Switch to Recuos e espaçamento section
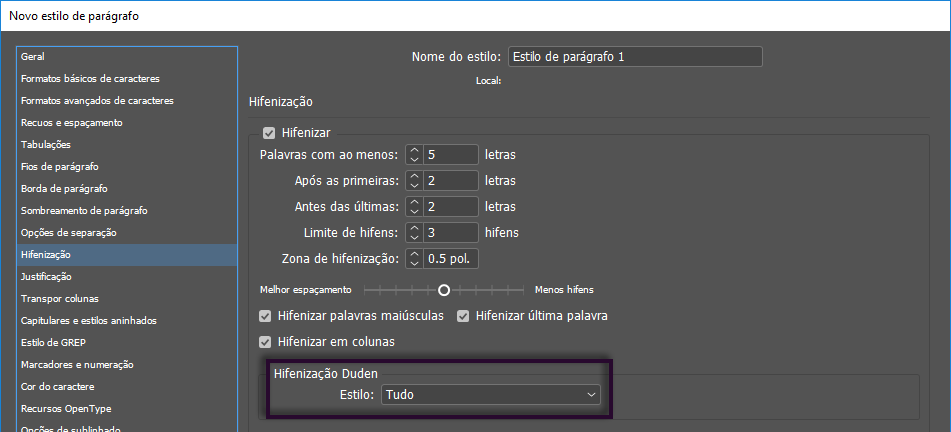This screenshot has height=432, width=951. (72, 123)
